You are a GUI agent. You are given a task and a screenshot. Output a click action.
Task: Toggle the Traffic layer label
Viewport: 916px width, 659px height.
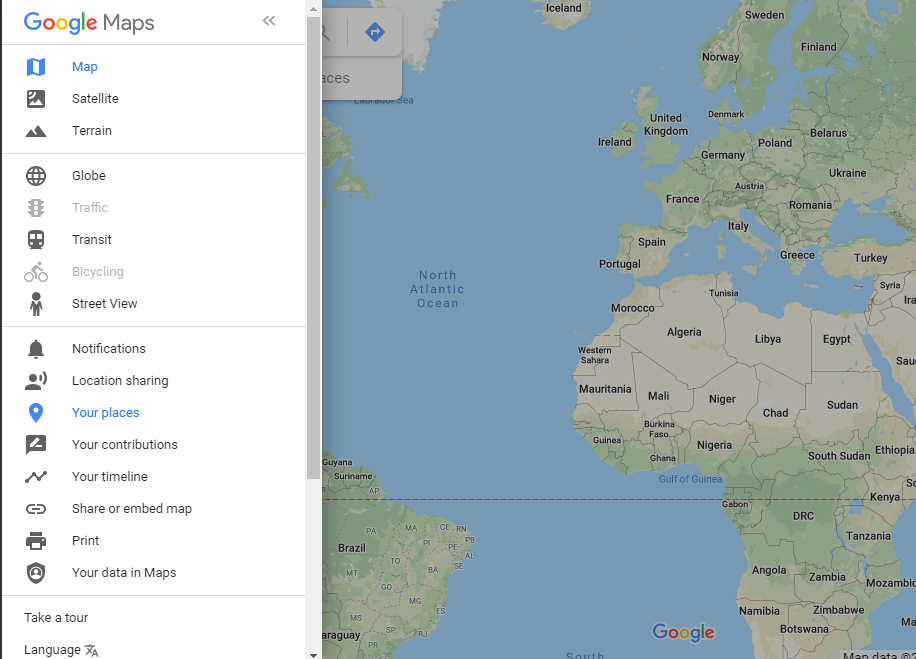(x=90, y=208)
